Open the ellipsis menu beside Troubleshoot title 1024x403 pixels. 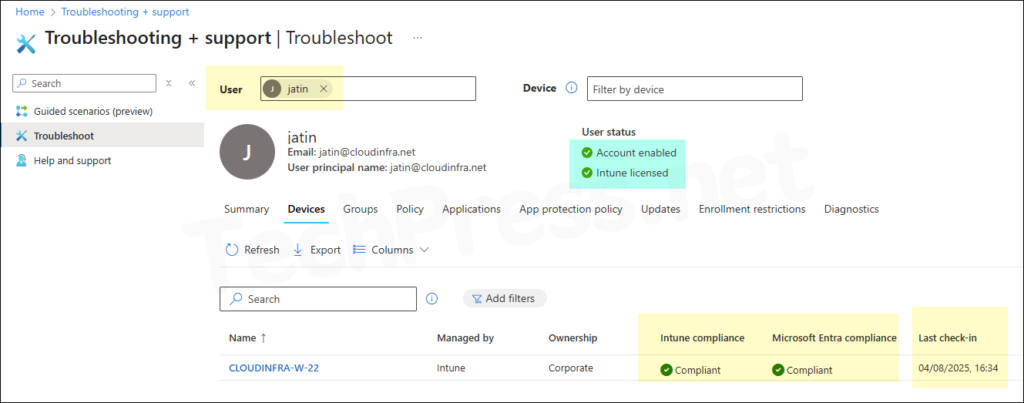pyautogui.click(x=417, y=38)
